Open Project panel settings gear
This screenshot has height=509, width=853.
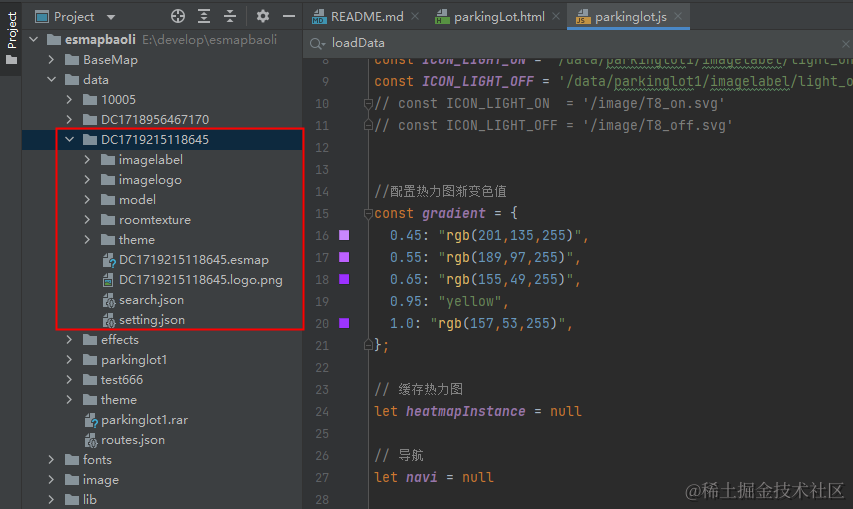(x=263, y=16)
